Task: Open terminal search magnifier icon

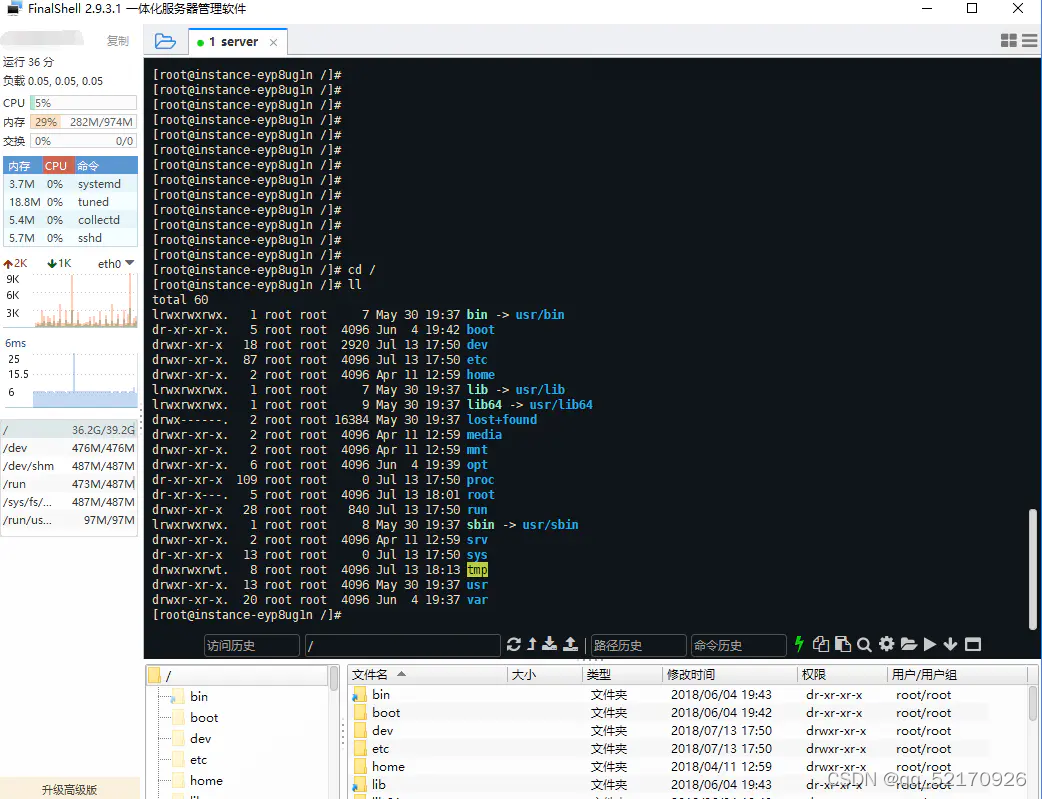Action: [x=864, y=645]
